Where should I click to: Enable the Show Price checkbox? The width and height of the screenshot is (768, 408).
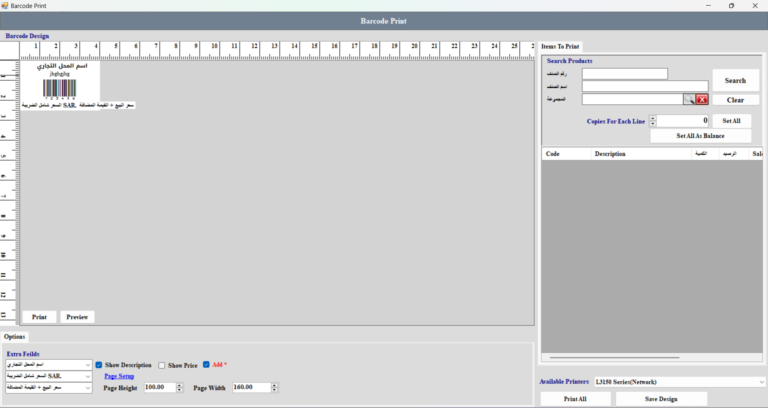pos(162,365)
